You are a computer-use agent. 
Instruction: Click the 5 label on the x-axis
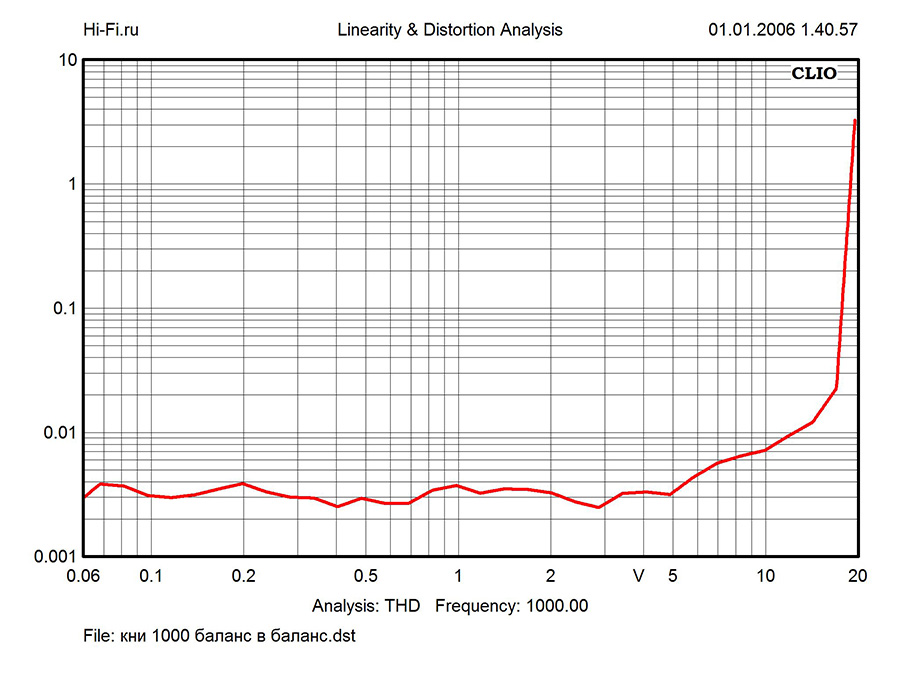[x=673, y=577]
